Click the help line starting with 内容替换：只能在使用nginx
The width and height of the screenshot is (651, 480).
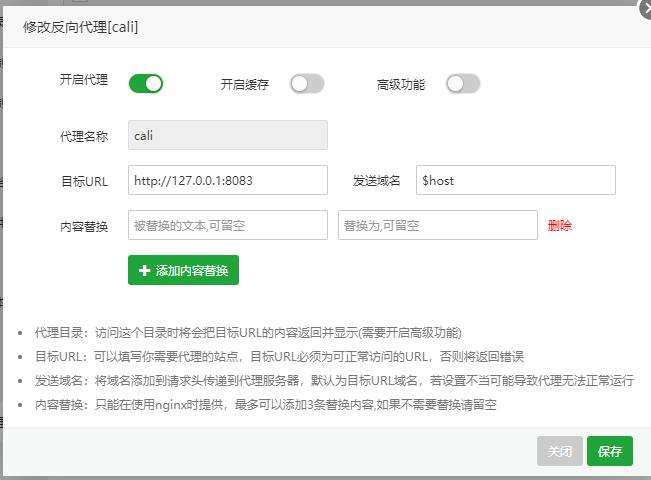click(x=266, y=404)
